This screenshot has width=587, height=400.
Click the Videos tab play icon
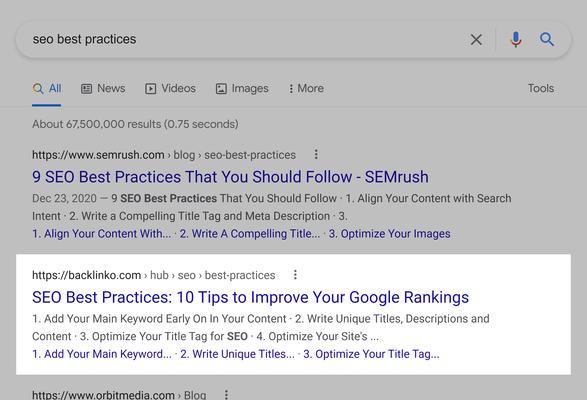(x=150, y=89)
